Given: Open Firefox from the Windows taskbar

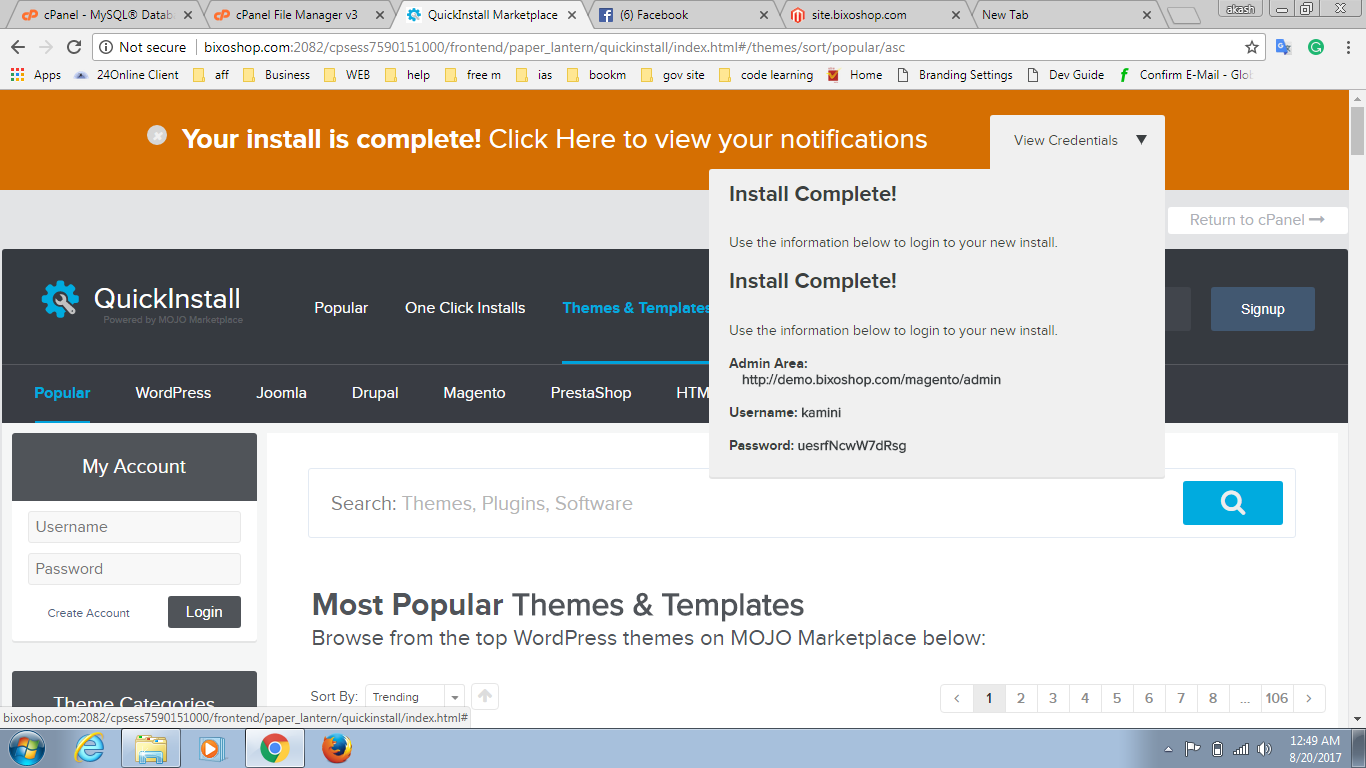Looking at the screenshot, I should coord(337,748).
